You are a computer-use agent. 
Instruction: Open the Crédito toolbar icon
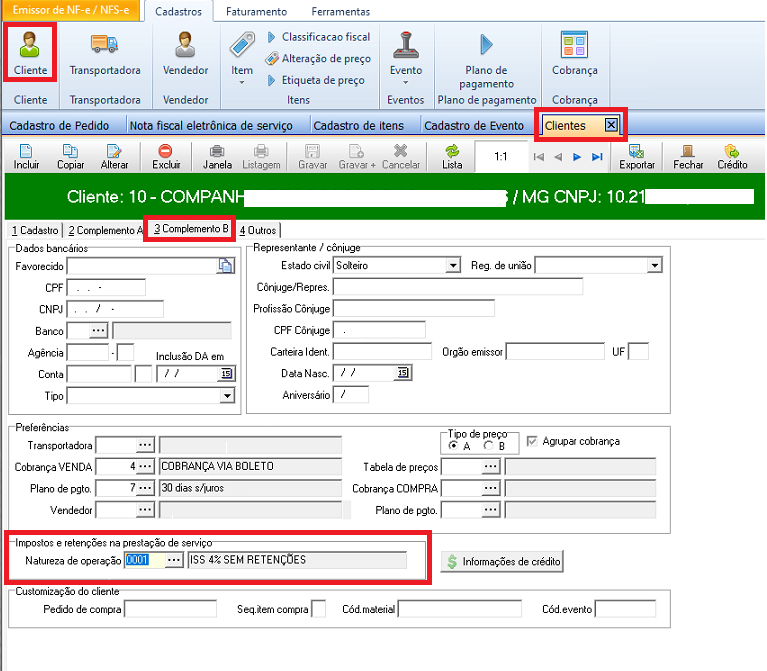(732, 151)
